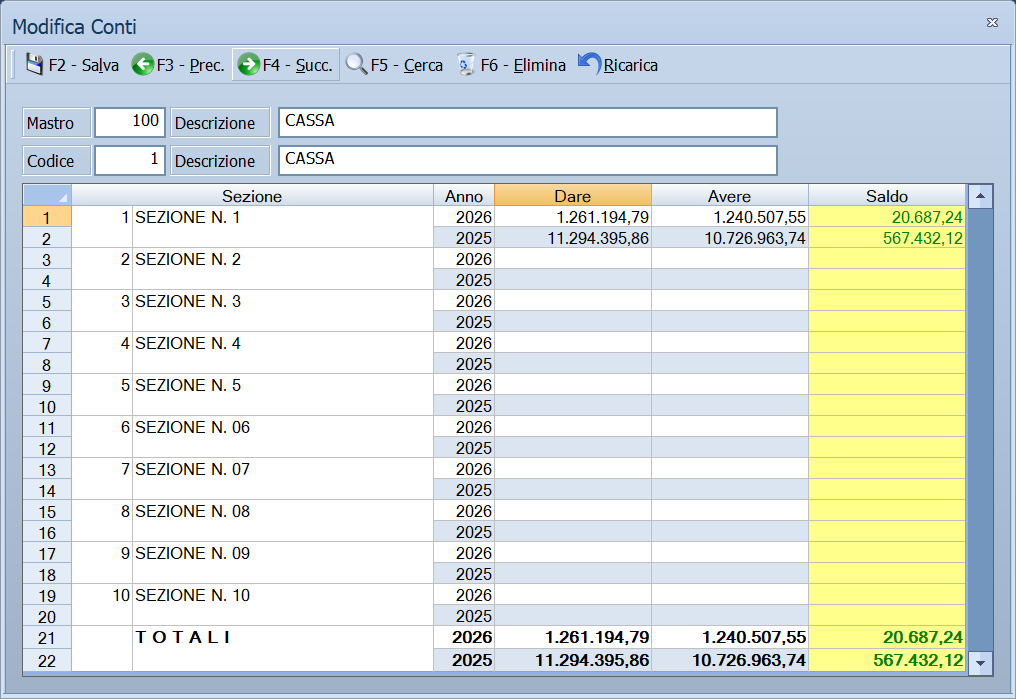This screenshot has width=1016, height=699.
Task: Close the Modifica Conti window
Action: click(992, 23)
